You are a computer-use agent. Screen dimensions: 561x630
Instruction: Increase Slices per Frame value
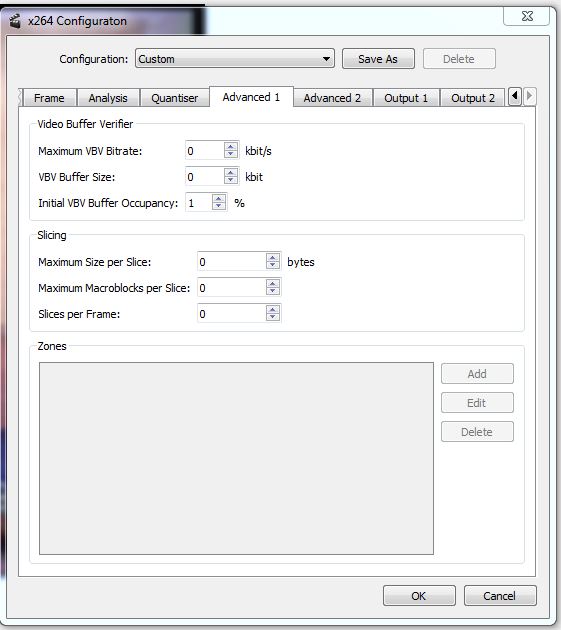273,309
